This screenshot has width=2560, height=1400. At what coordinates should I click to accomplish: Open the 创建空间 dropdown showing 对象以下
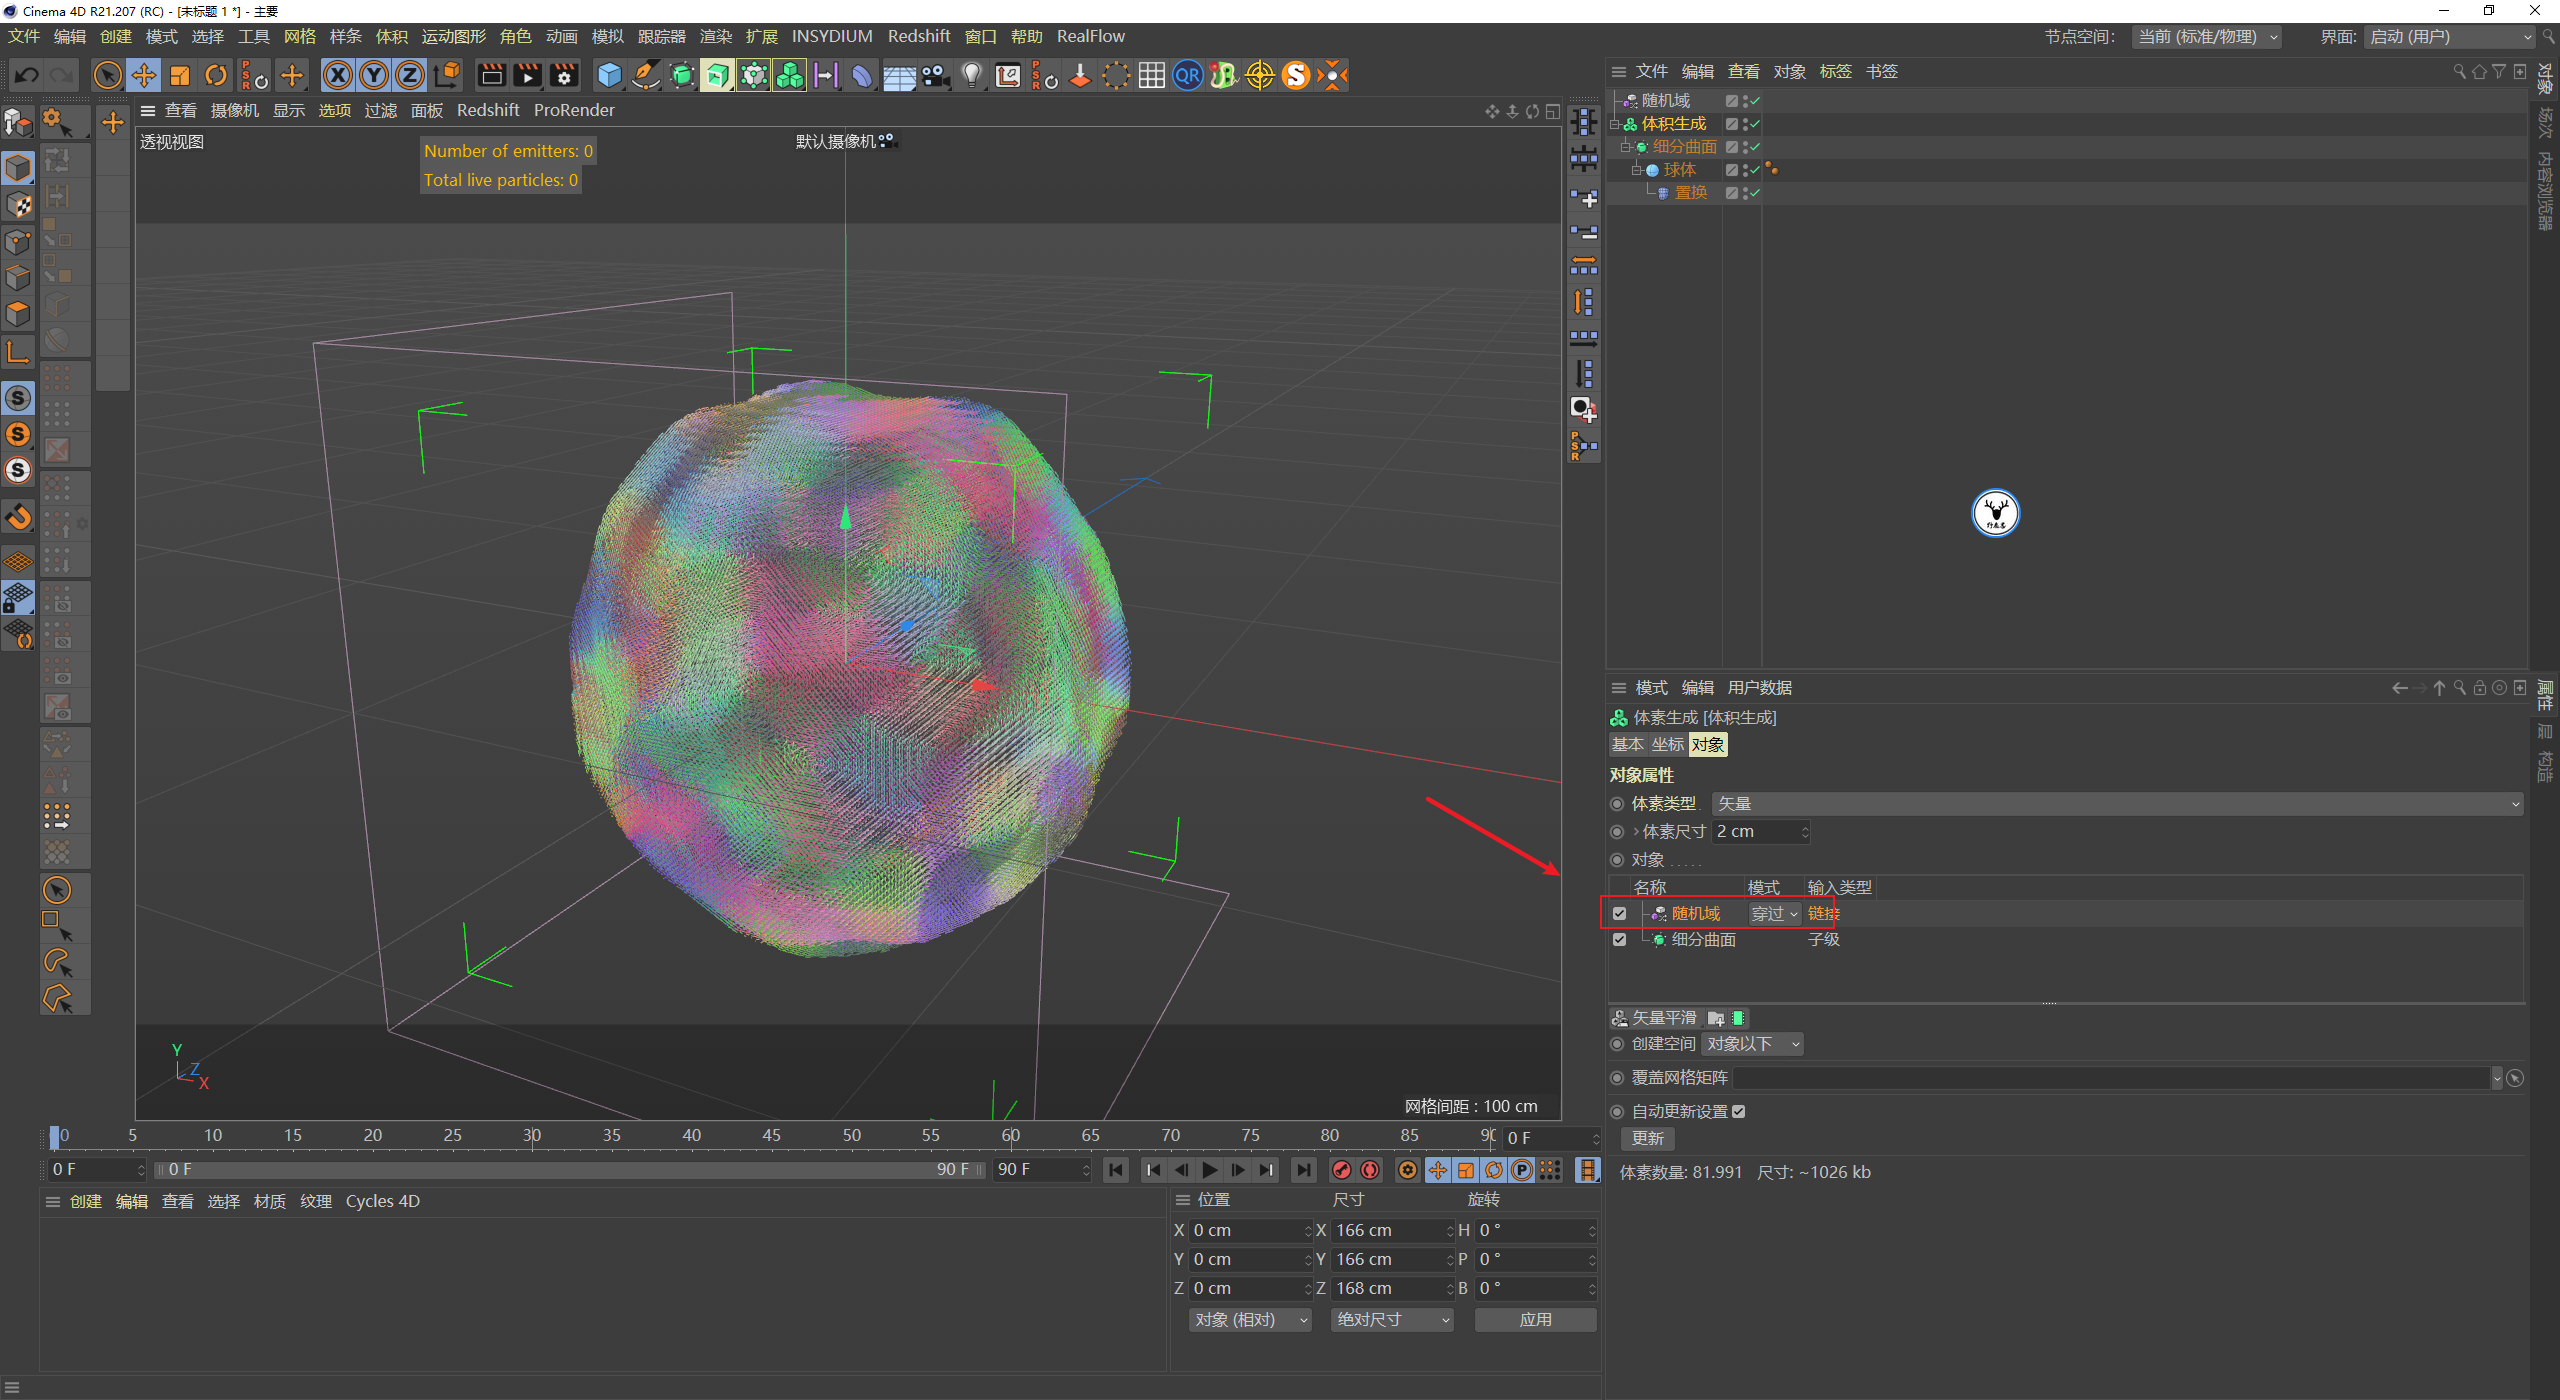pos(1753,1044)
